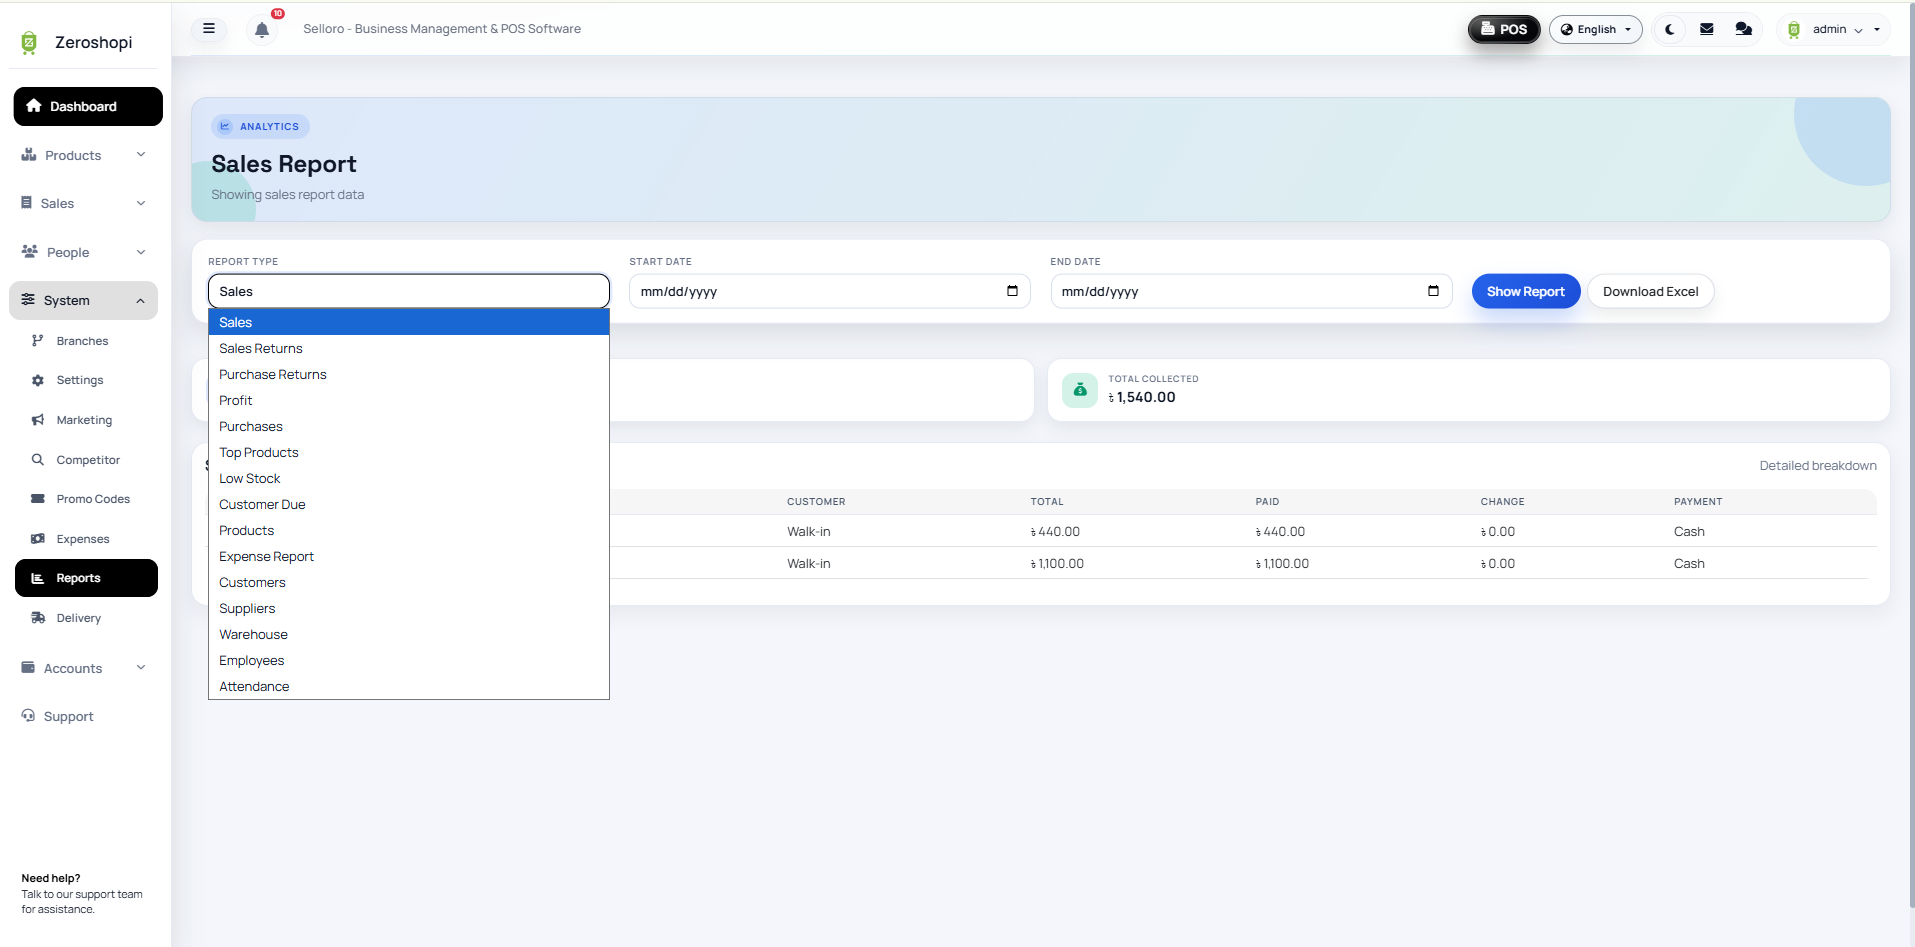Expand the People sidebar menu

click(x=84, y=252)
